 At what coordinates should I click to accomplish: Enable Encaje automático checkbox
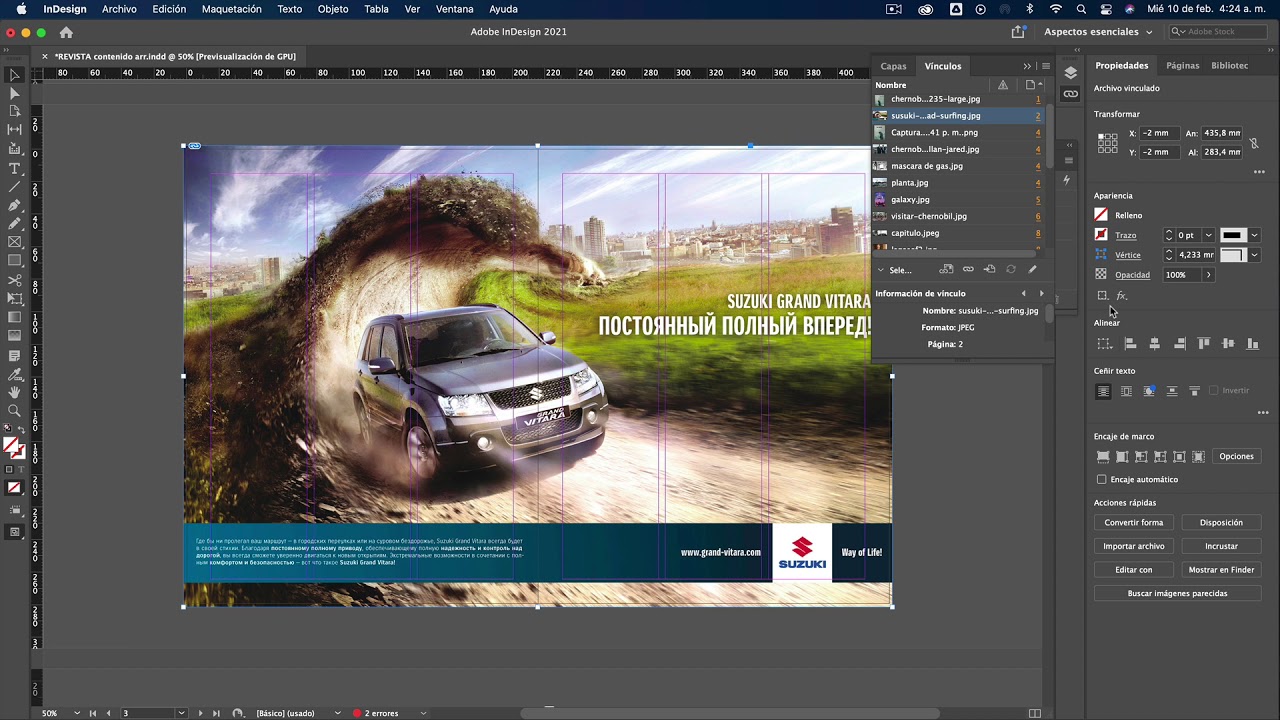[1102, 479]
